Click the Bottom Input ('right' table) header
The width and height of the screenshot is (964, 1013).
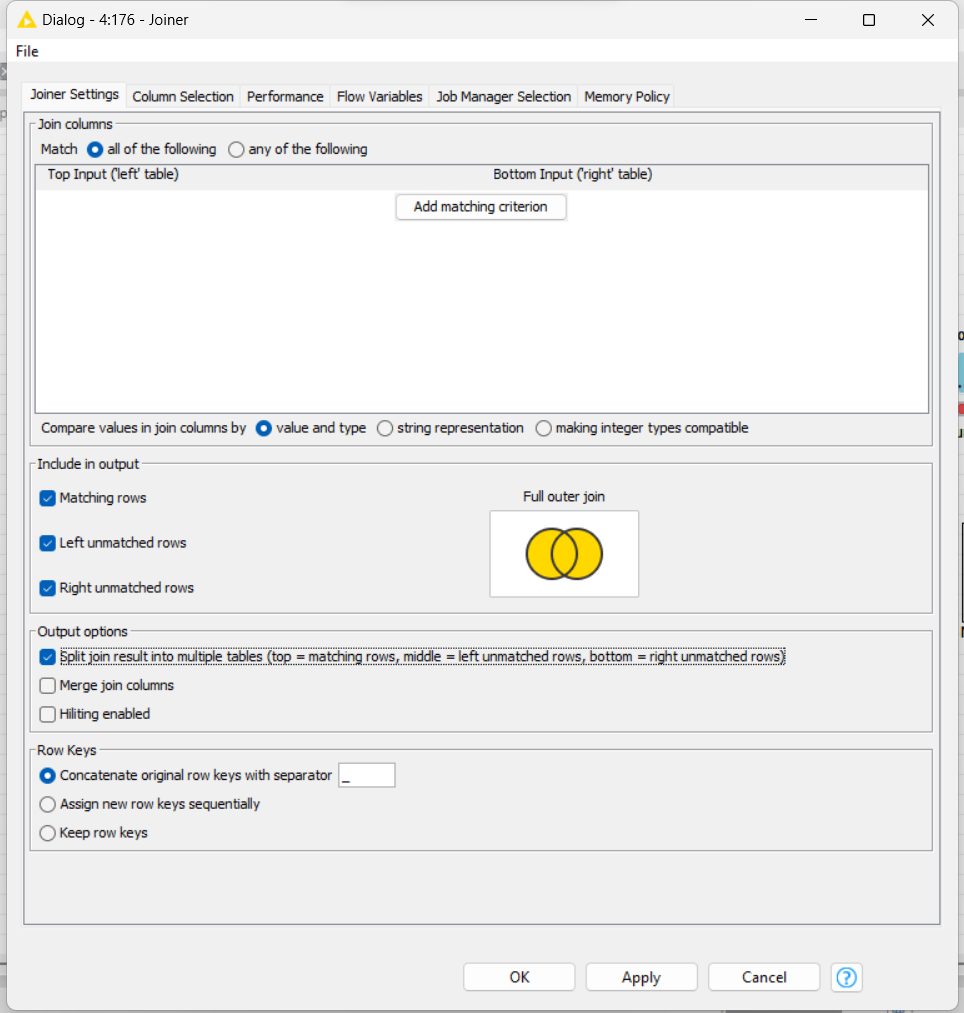(572, 174)
